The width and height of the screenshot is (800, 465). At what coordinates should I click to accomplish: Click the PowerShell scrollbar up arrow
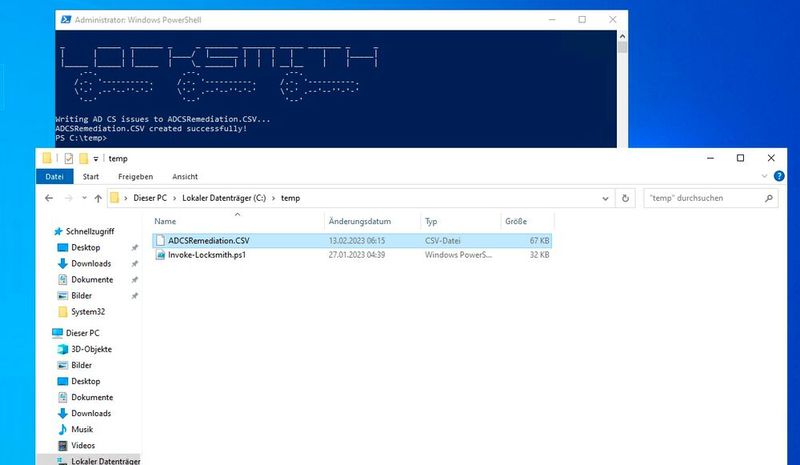(x=622, y=36)
